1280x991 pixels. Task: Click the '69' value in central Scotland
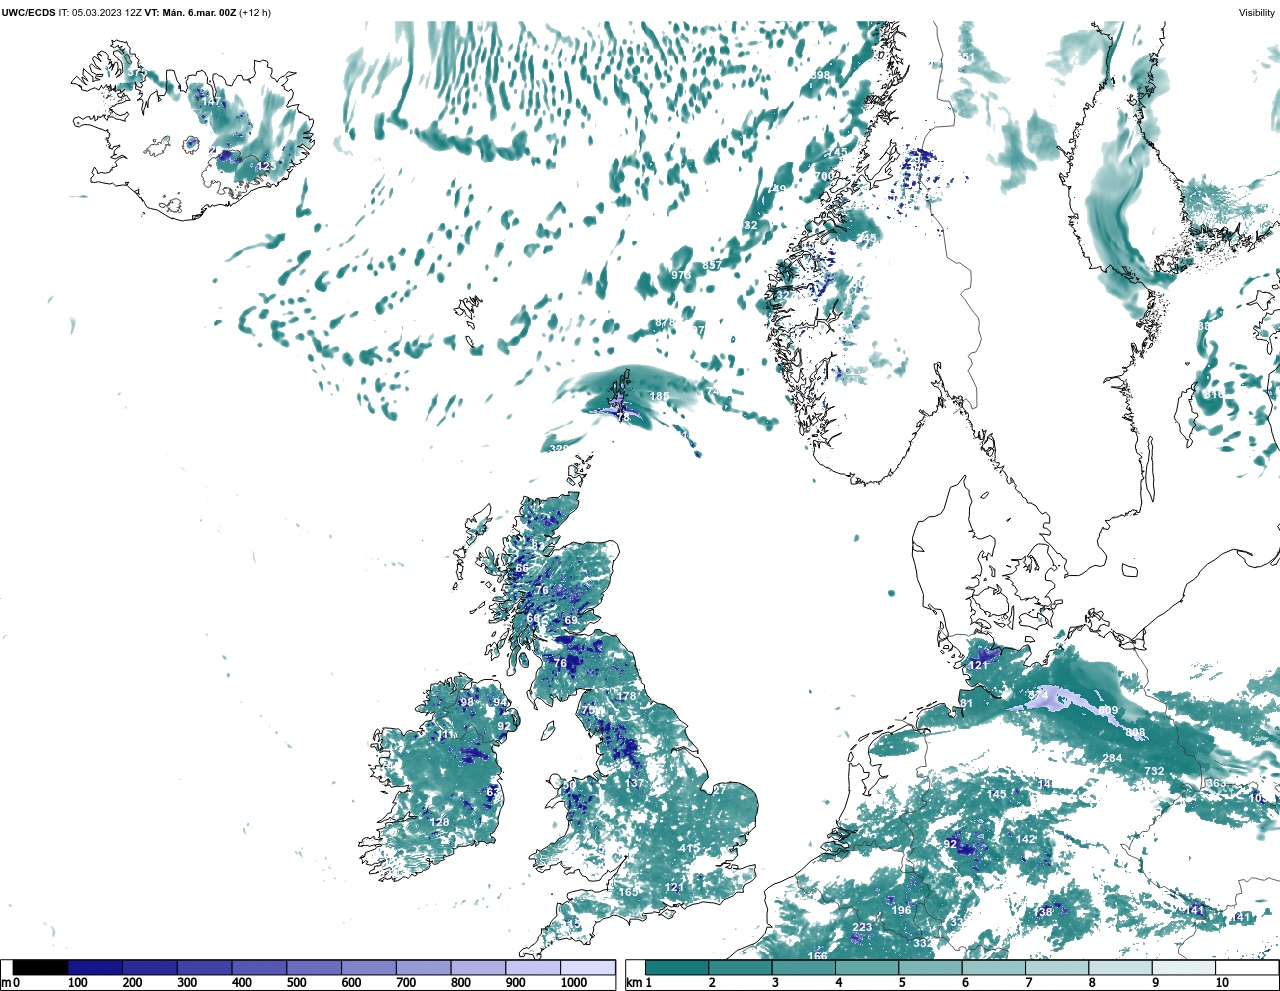tap(571, 620)
